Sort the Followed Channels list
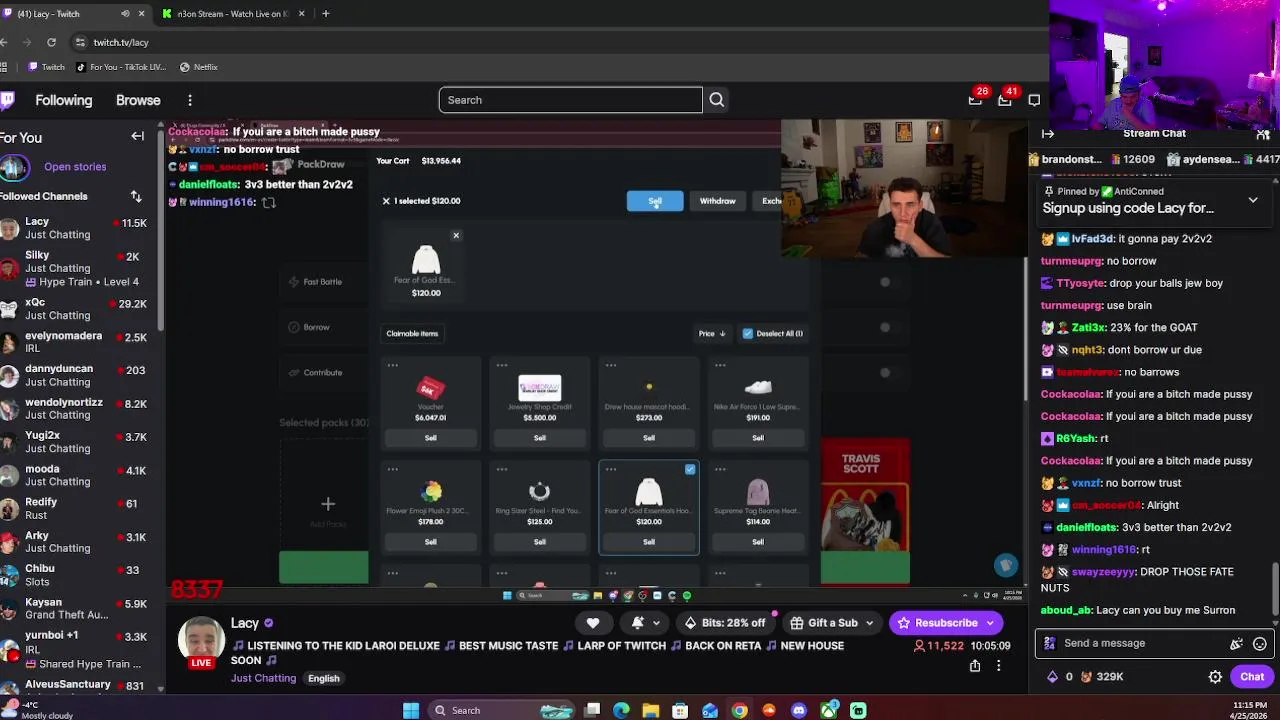 coord(136,196)
